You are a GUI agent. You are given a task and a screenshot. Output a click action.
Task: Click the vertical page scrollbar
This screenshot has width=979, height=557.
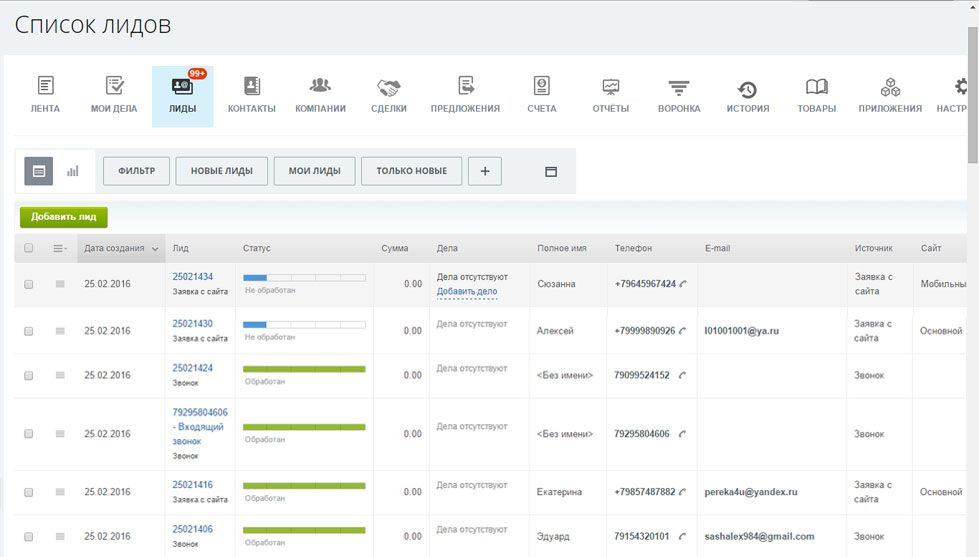coord(973,94)
